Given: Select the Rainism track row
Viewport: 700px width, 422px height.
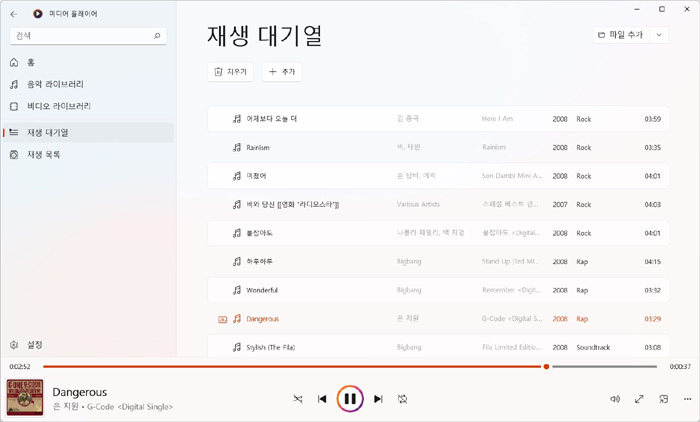Looking at the screenshot, I should [438, 147].
